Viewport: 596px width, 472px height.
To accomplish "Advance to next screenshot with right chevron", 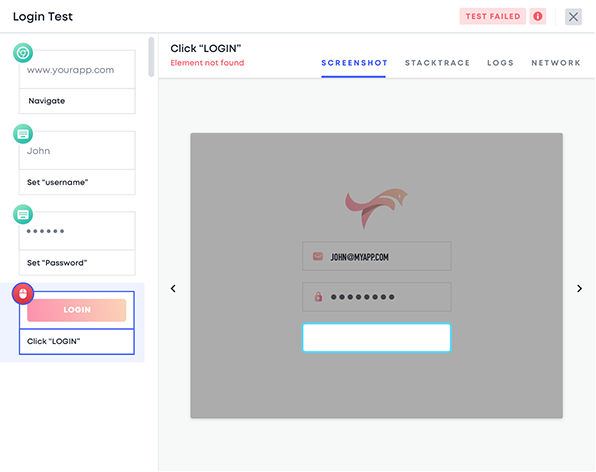I will [x=579, y=288].
